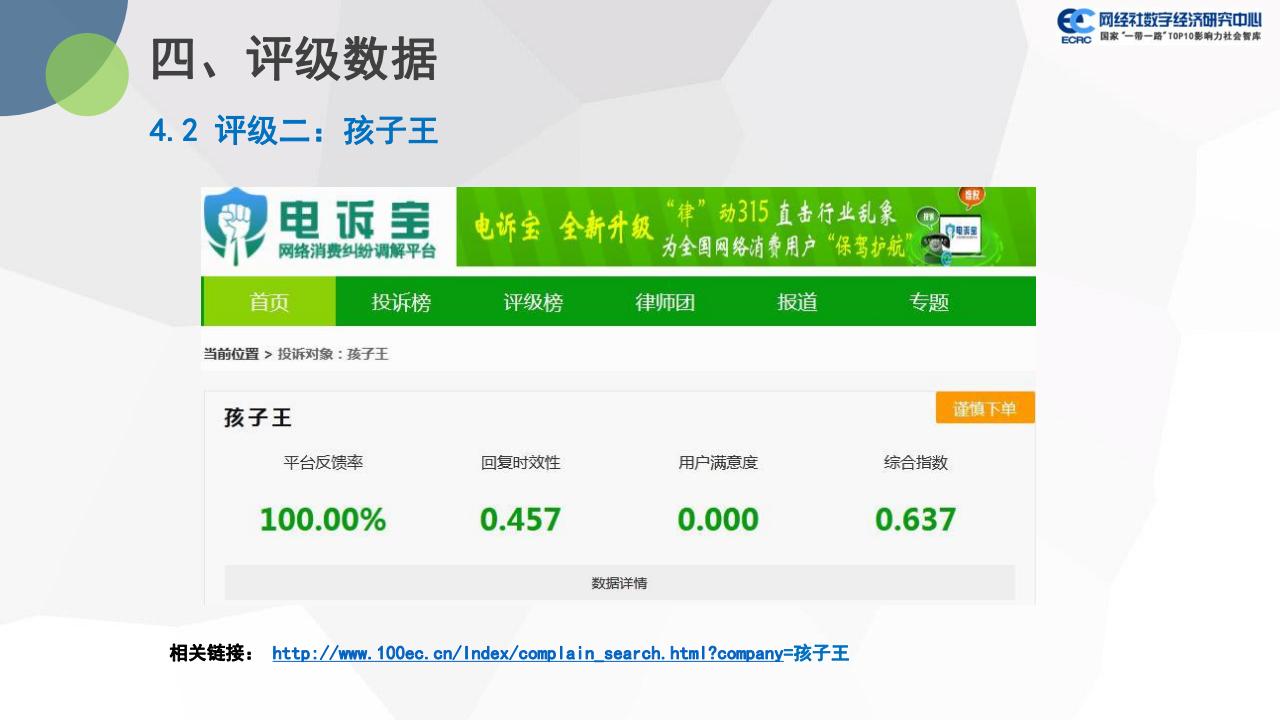Click the 电诉宝 fist shield logo

tap(236, 225)
